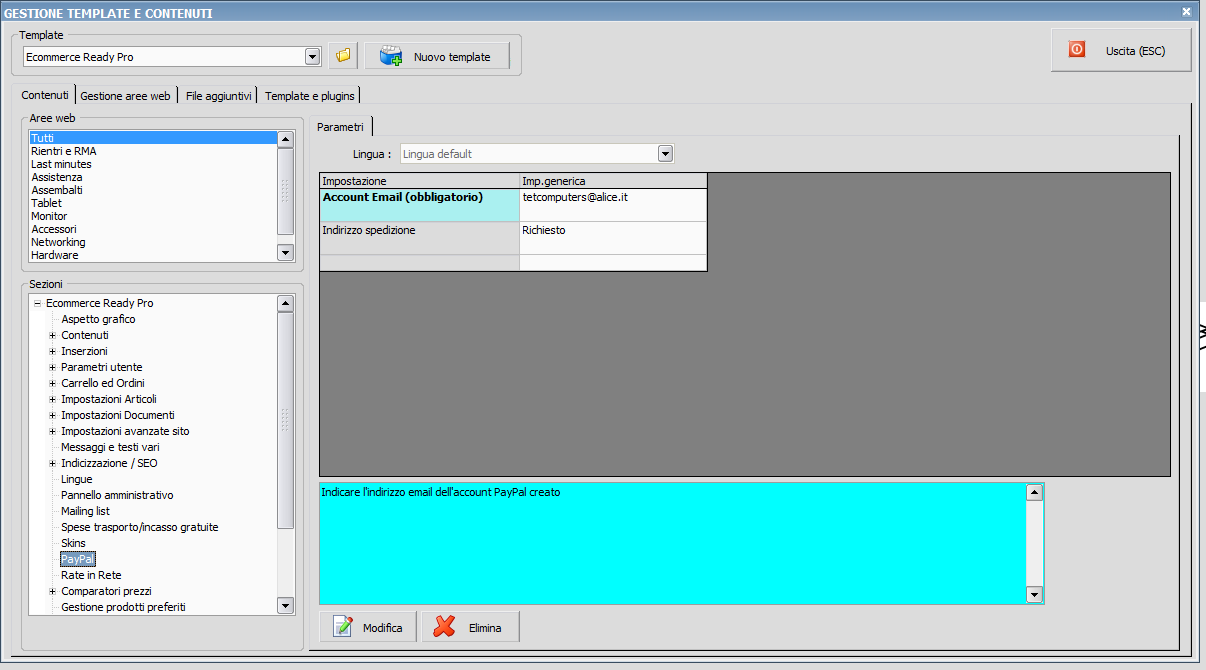Select the Rate in Rete section

coord(91,575)
